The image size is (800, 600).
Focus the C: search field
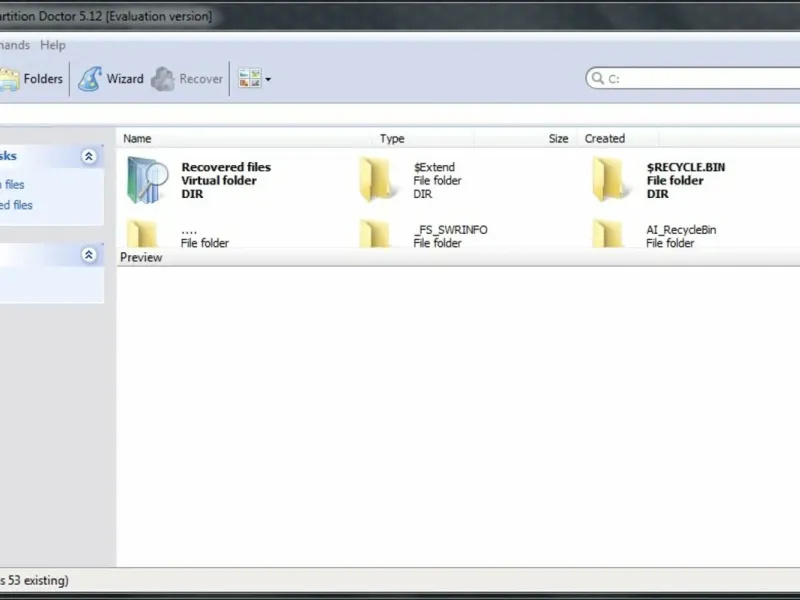pyautogui.click(x=693, y=78)
